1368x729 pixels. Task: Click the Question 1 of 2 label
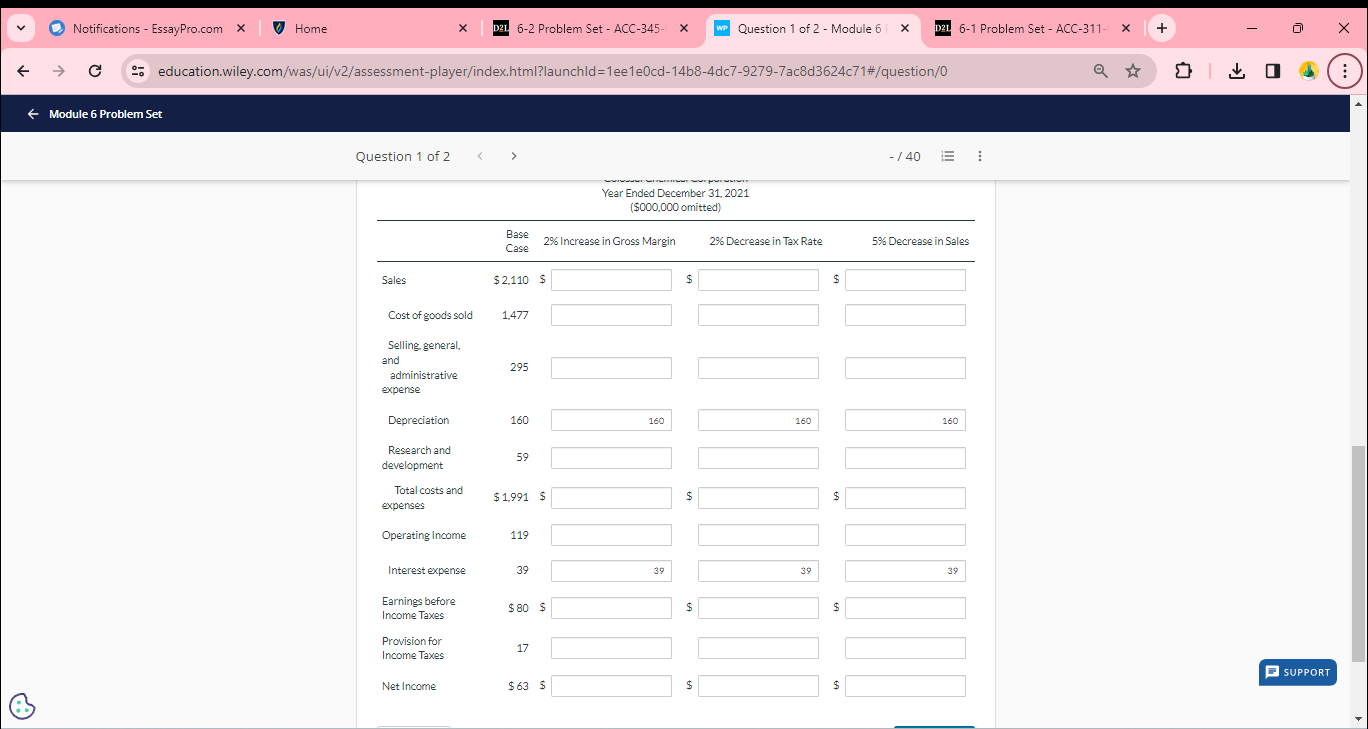(403, 156)
